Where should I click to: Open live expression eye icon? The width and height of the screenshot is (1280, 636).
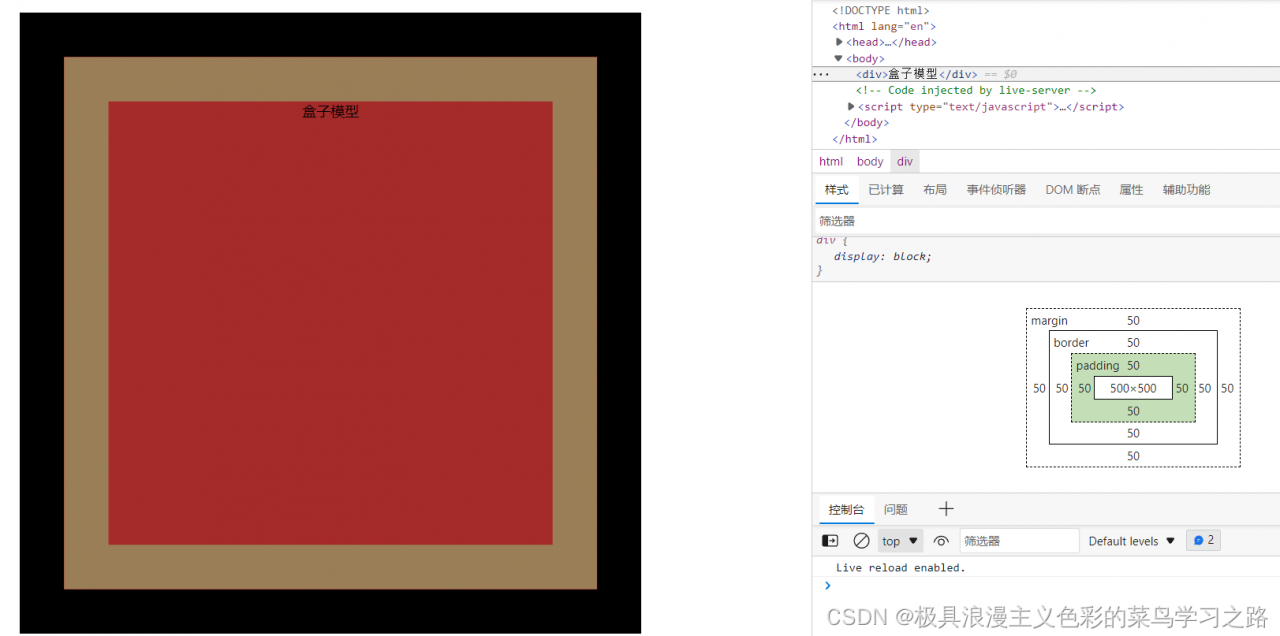click(941, 541)
